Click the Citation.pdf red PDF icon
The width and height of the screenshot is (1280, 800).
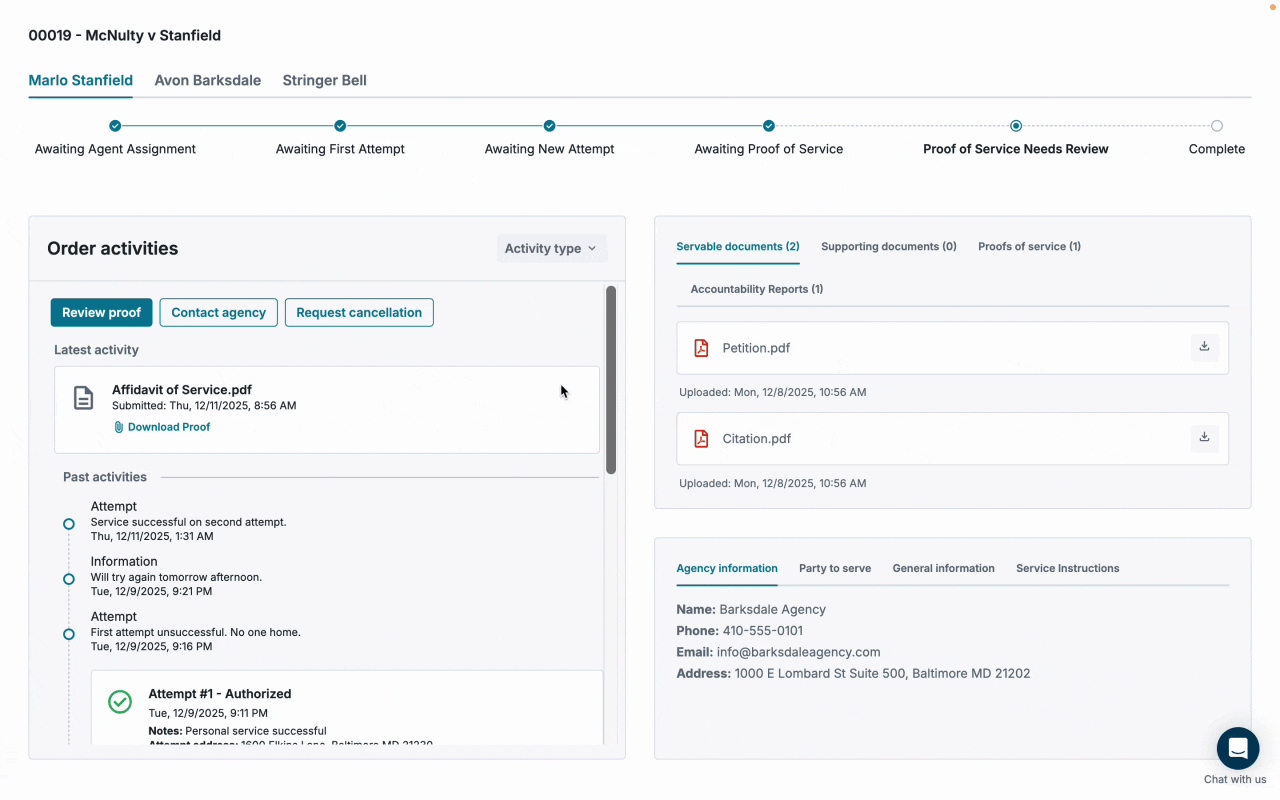pyautogui.click(x=701, y=439)
